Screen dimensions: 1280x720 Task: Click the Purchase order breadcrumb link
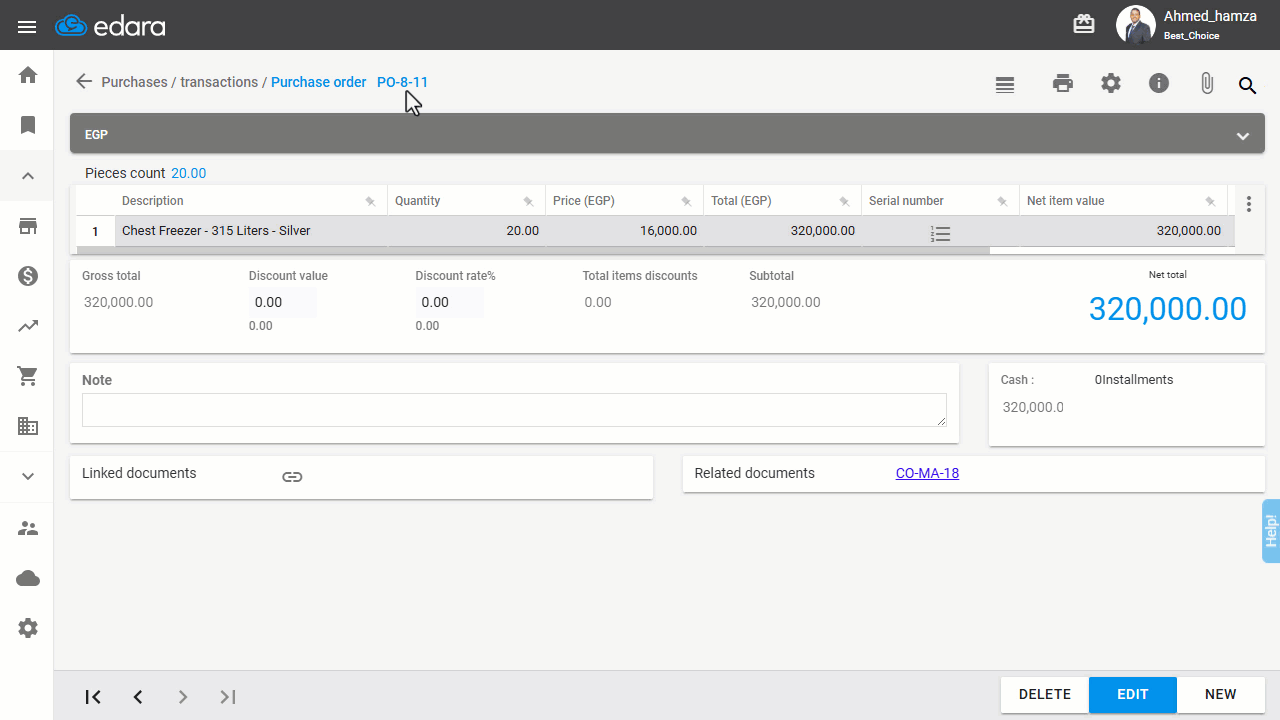pos(318,82)
